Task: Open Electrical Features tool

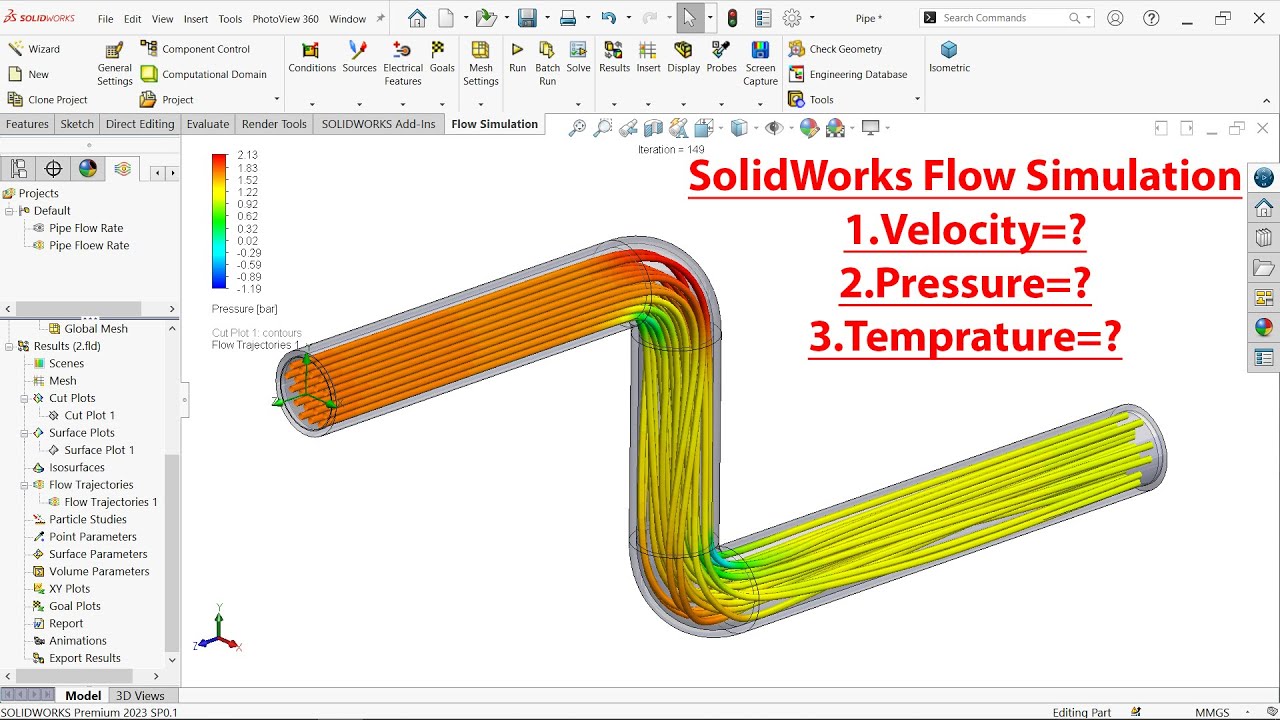Action: click(403, 63)
